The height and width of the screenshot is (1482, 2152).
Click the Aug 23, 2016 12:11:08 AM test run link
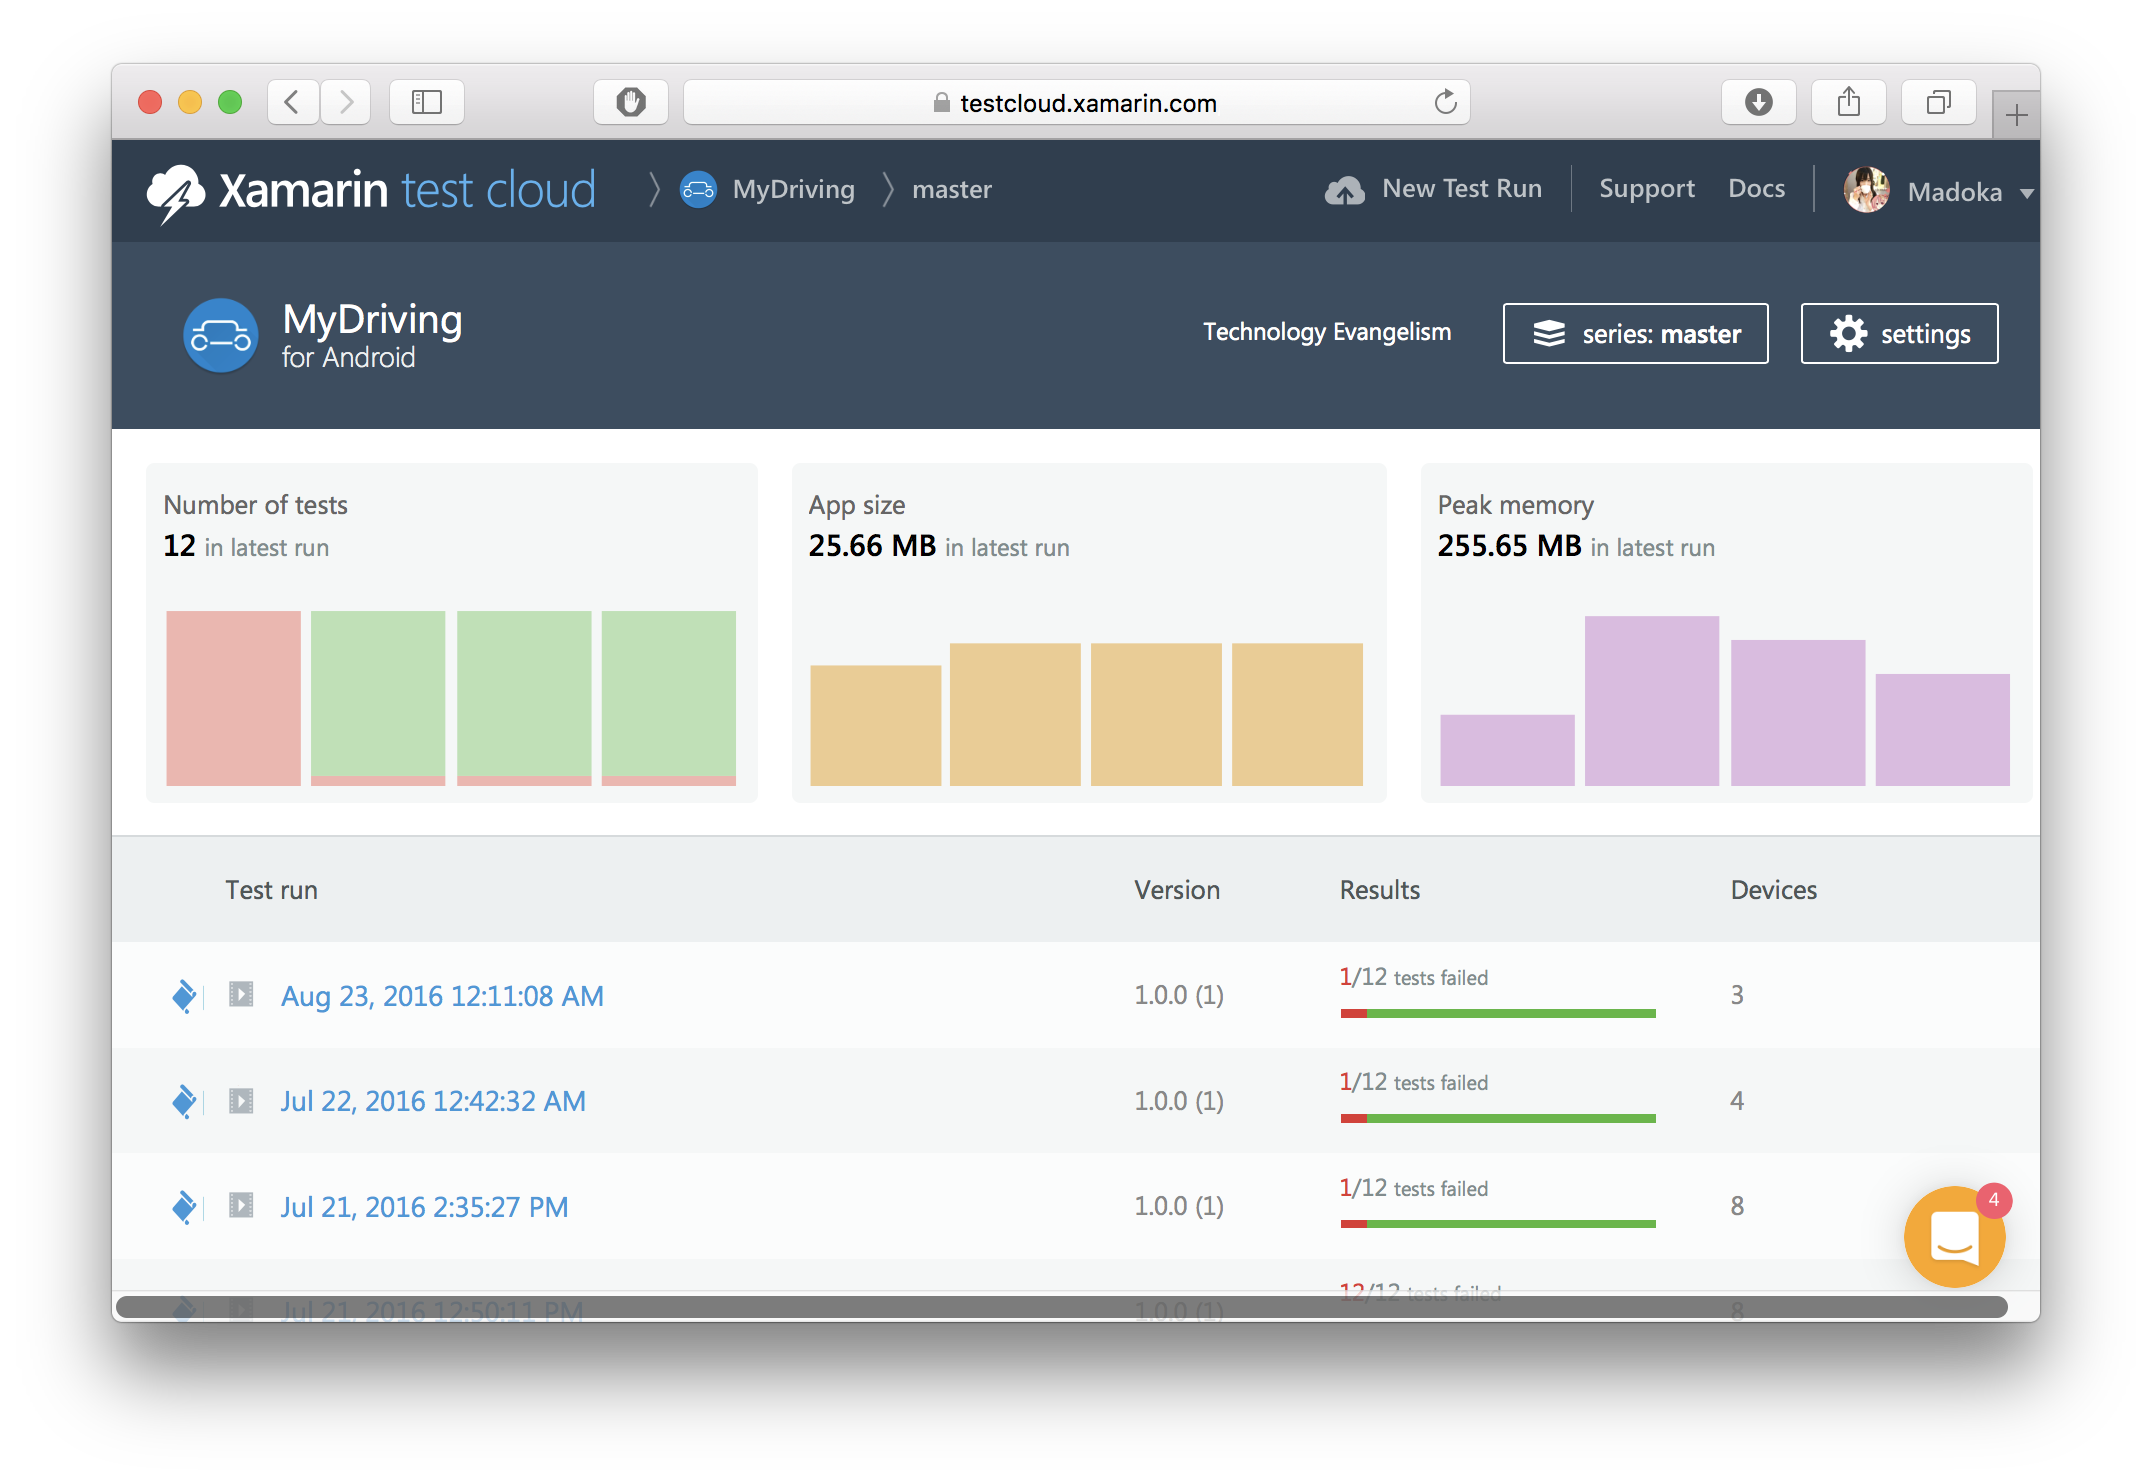pyautogui.click(x=442, y=993)
